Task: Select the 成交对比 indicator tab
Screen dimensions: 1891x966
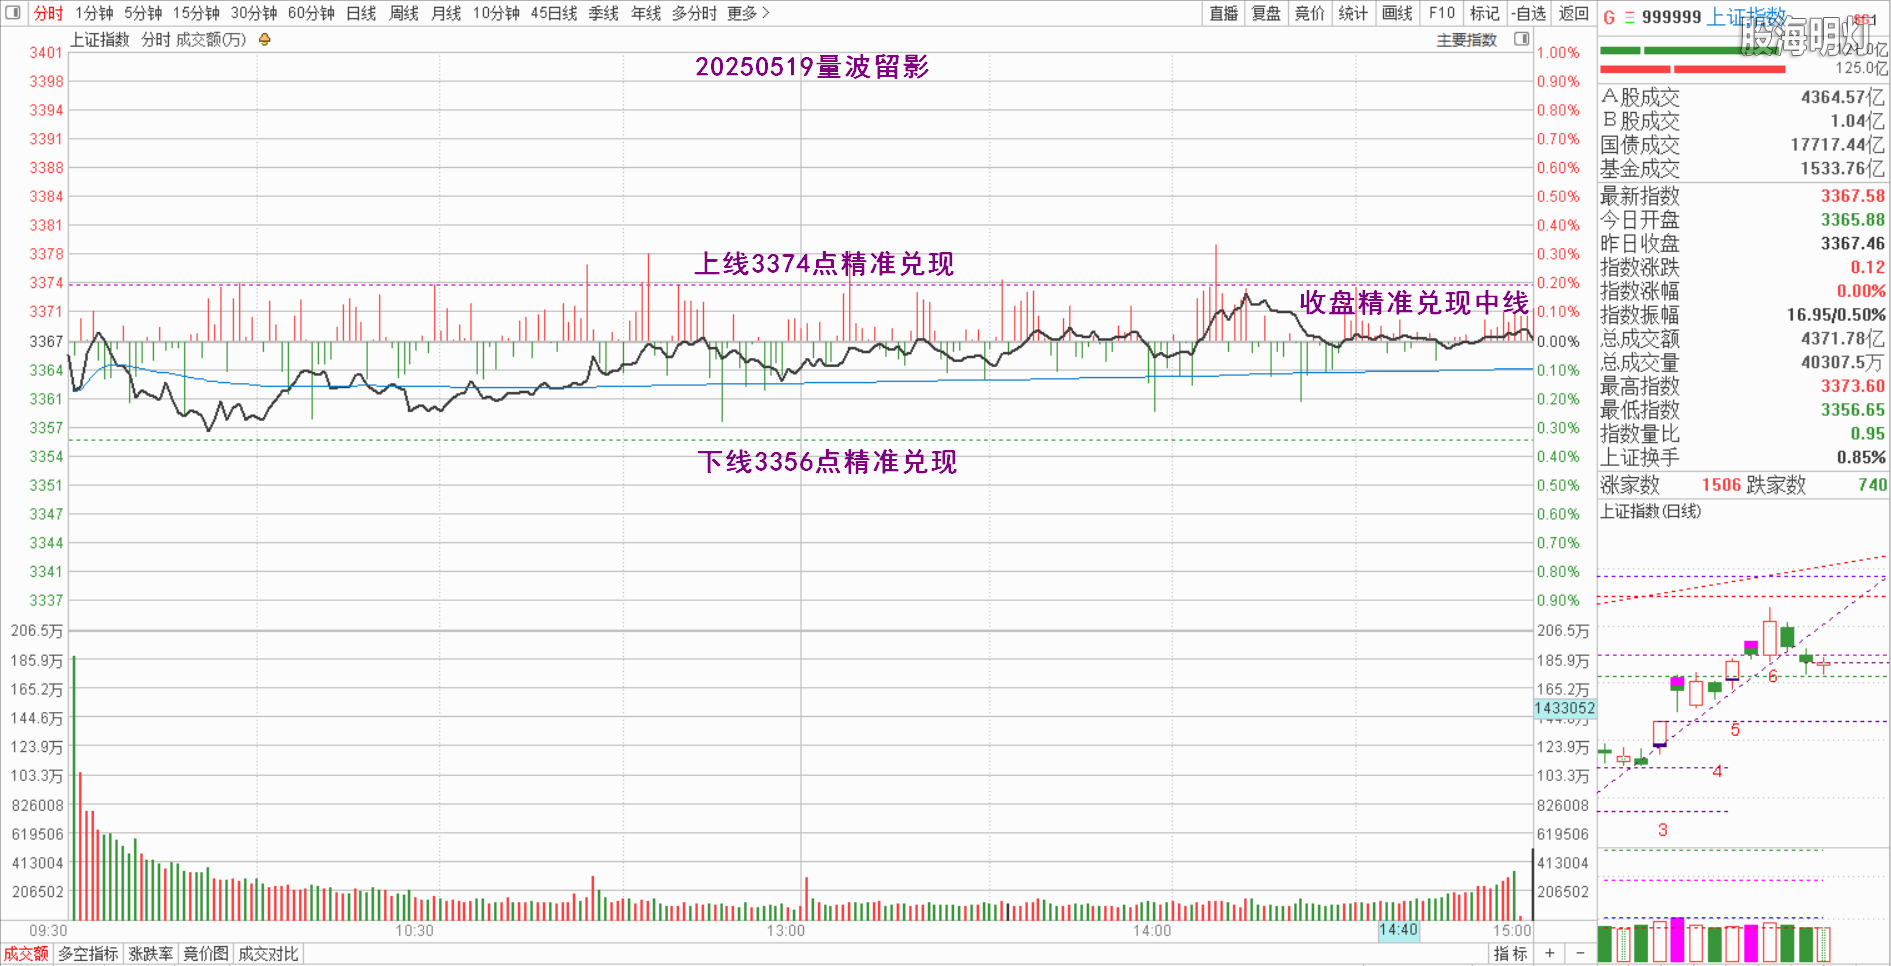Action: (269, 954)
